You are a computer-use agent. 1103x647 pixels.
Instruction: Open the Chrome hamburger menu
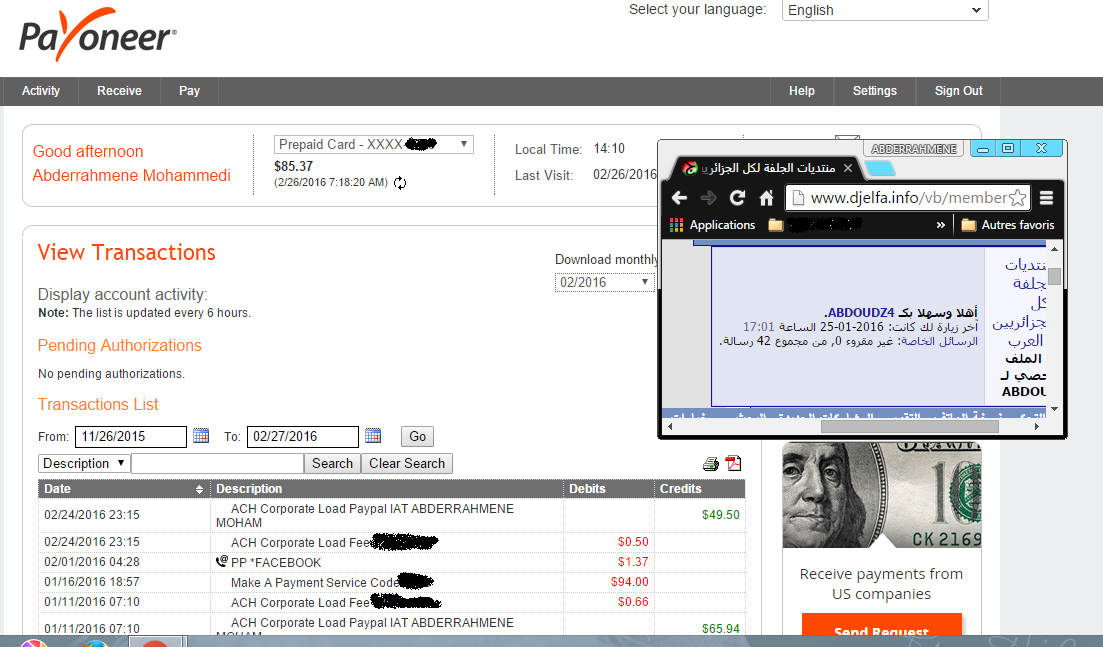tap(1047, 198)
